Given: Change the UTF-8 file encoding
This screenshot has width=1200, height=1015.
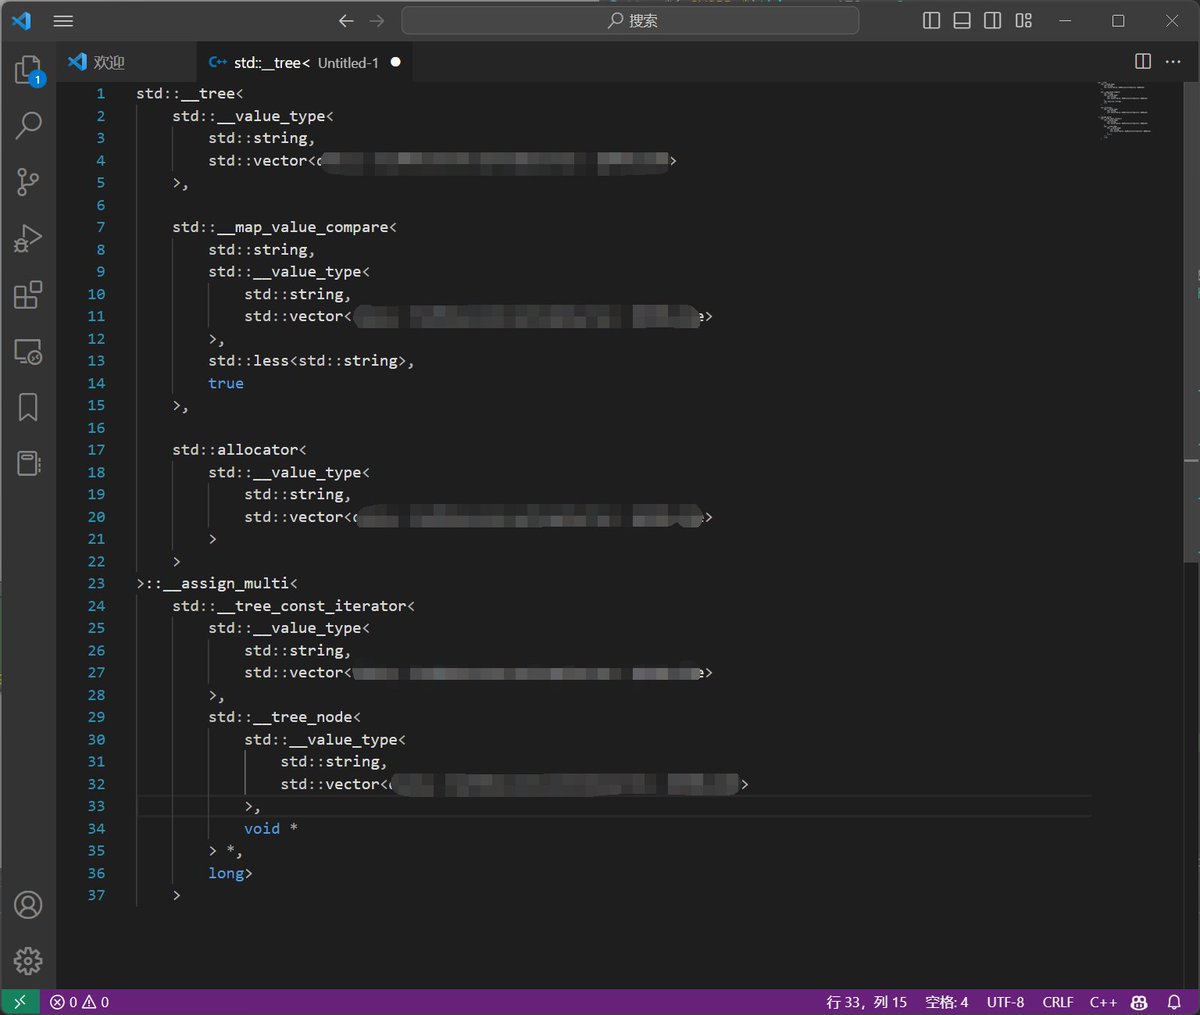Looking at the screenshot, I should tap(1005, 1002).
